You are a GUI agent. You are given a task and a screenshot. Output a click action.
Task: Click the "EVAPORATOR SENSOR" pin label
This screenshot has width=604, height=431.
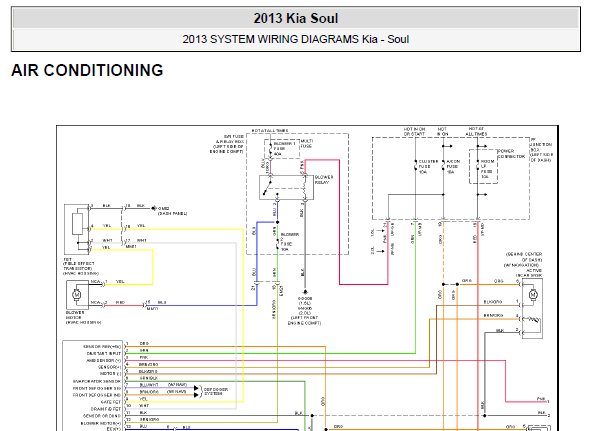point(97,381)
